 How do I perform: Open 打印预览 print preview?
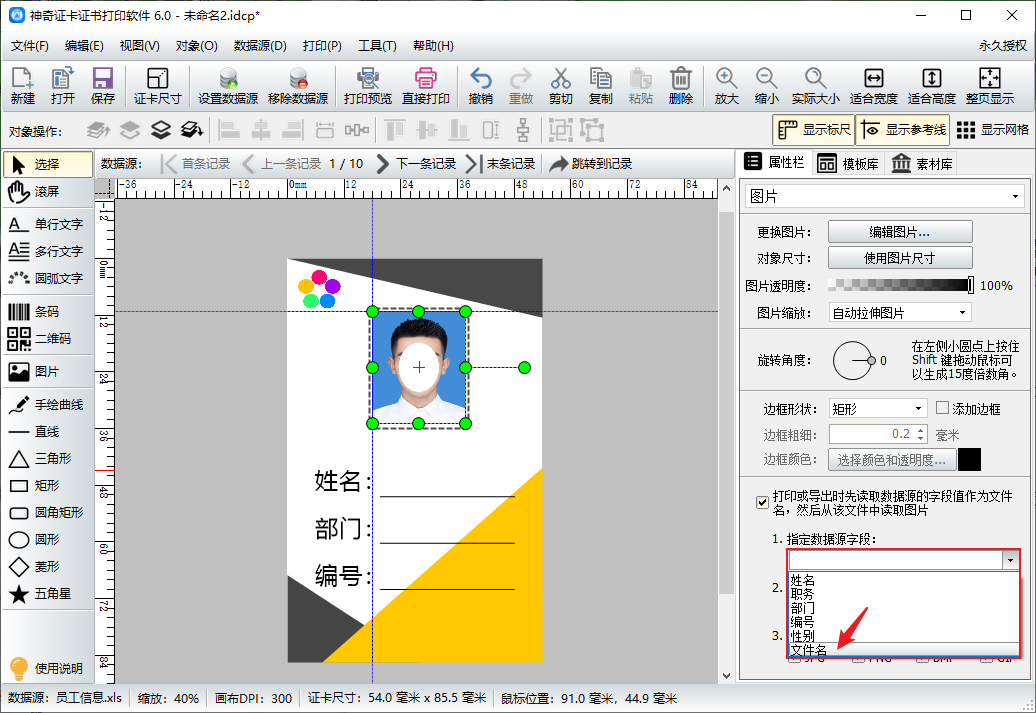(x=367, y=86)
